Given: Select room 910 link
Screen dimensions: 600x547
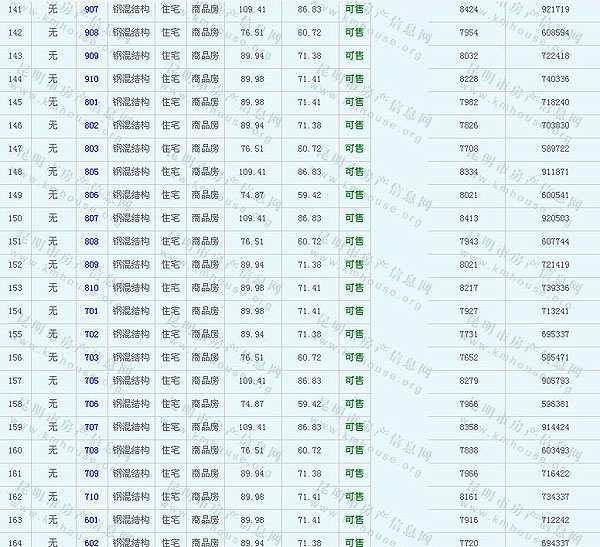Looking at the screenshot, I should point(91,79).
